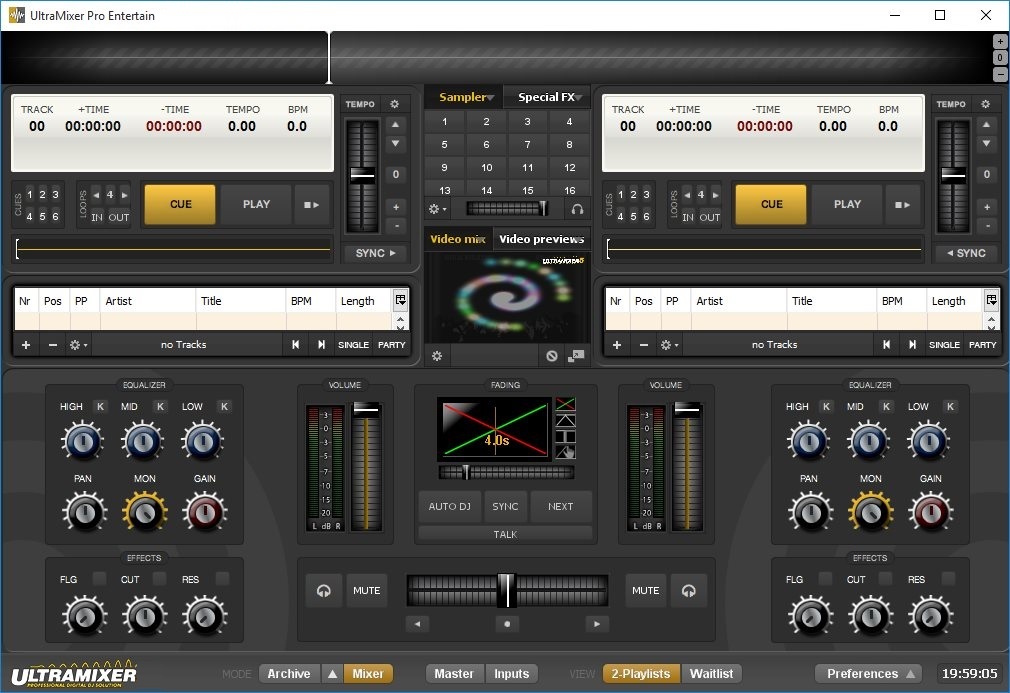This screenshot has height=693, width=1010.
Task: Remove track with right playlist minus icon
Action: click(644, 345)
